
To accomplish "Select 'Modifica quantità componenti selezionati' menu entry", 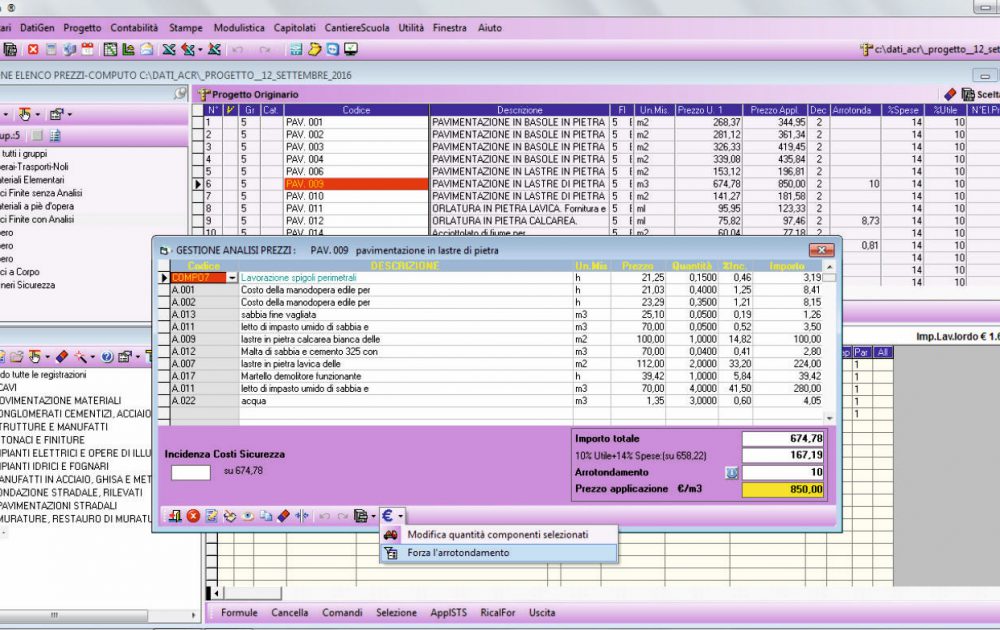I will tap(499, 535).
